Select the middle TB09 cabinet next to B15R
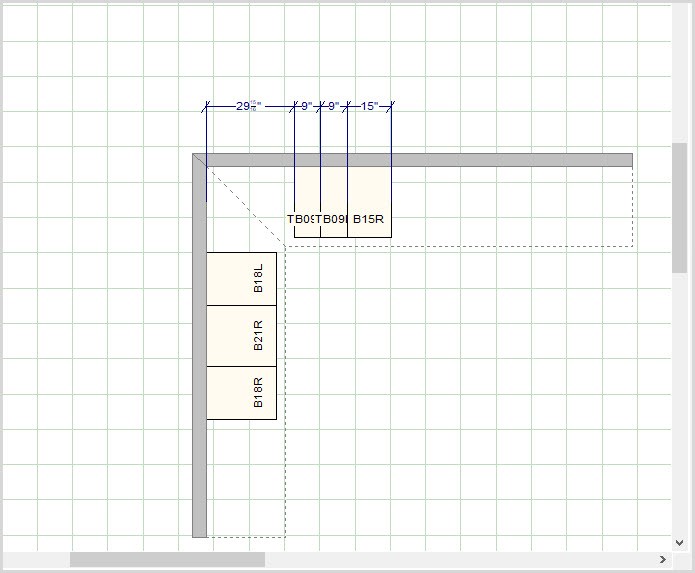Screen dimensions: 695x573 click(x=334, y=202)
